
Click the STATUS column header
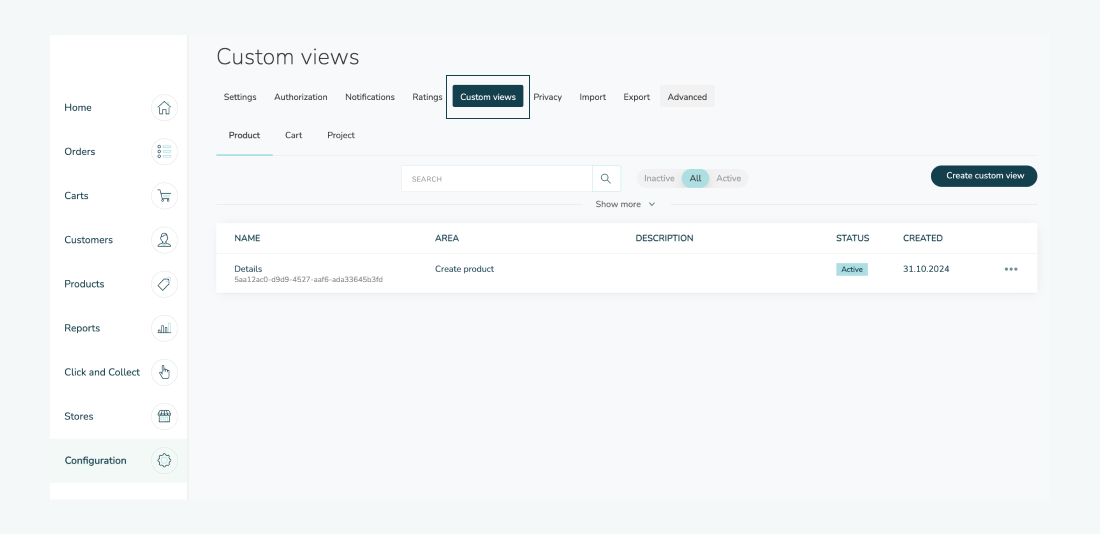(852, 239)
